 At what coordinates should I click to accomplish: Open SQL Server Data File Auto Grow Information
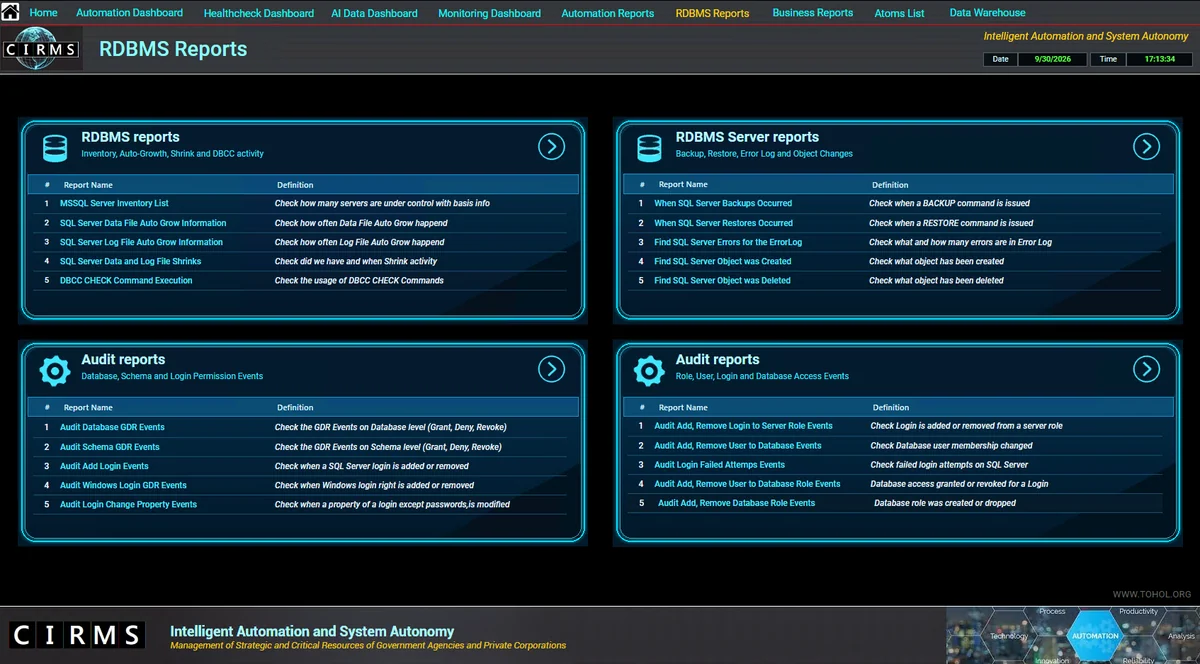(143, 223)
